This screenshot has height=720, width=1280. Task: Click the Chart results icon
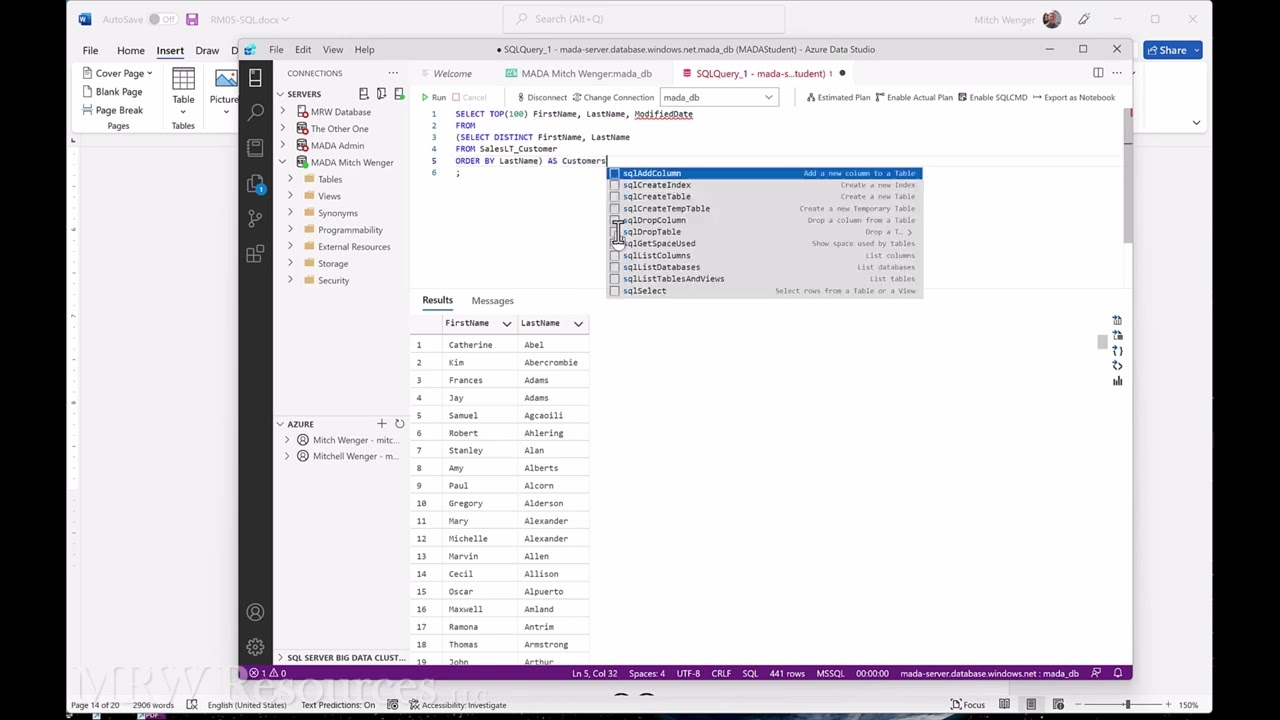coord(1117,381)
